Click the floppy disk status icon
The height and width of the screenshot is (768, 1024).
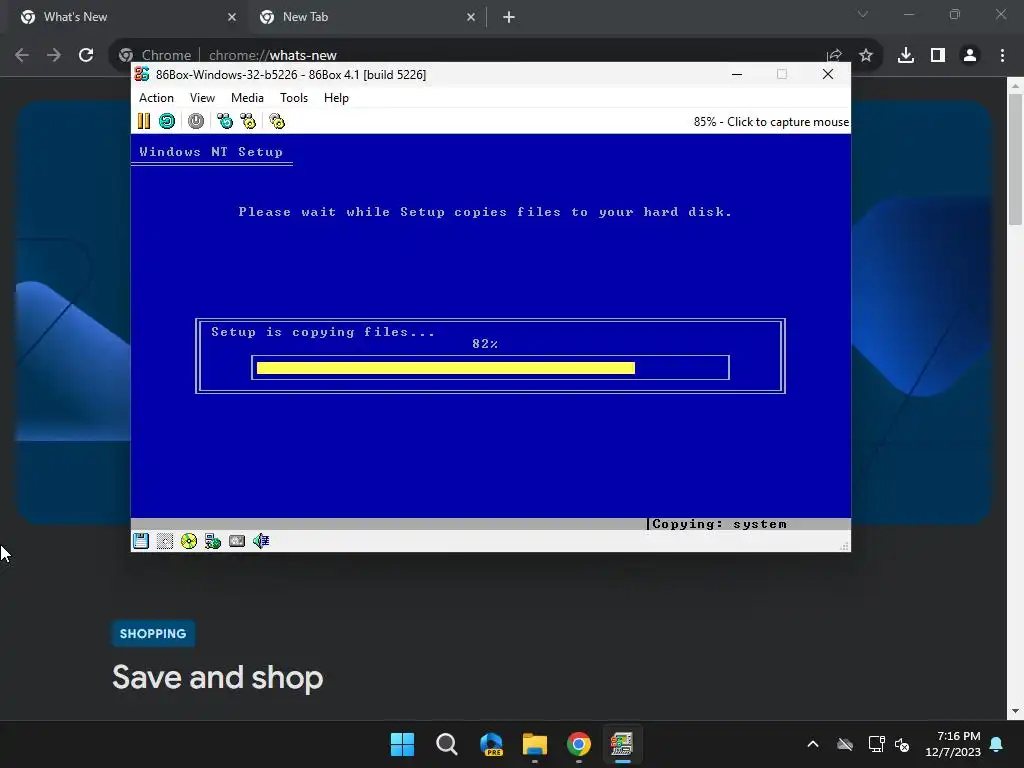(141, 541)
